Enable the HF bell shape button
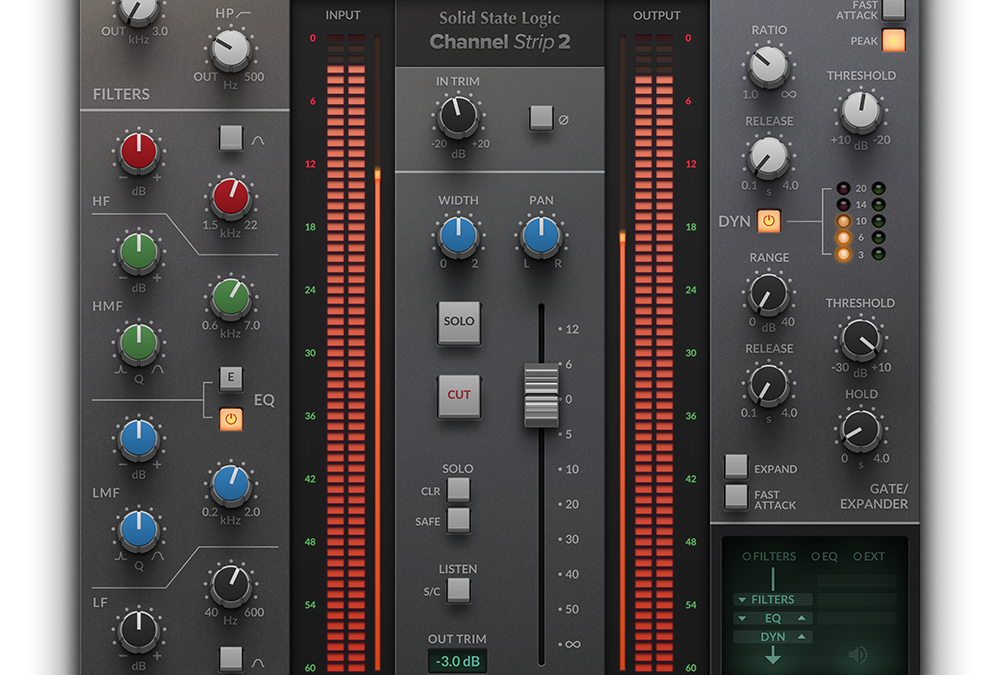The width and height of the screenshot is (1000, 675). [231, 138]
